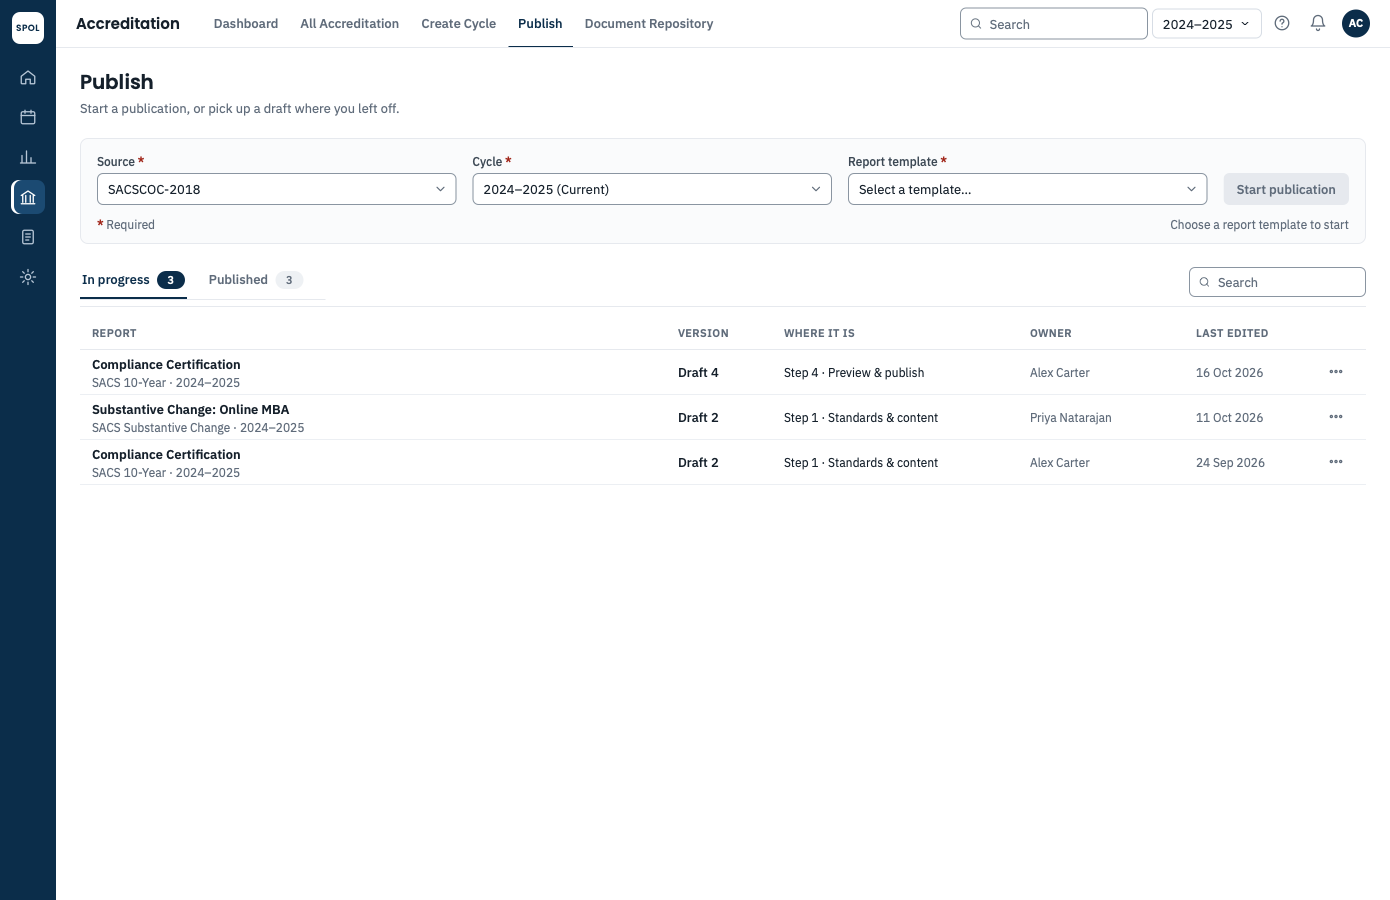This screenshot has width=1390, height=900.
Task: Expand the Cycle dropdown 2024–2025 (Current)
Action: click(652, 189)
